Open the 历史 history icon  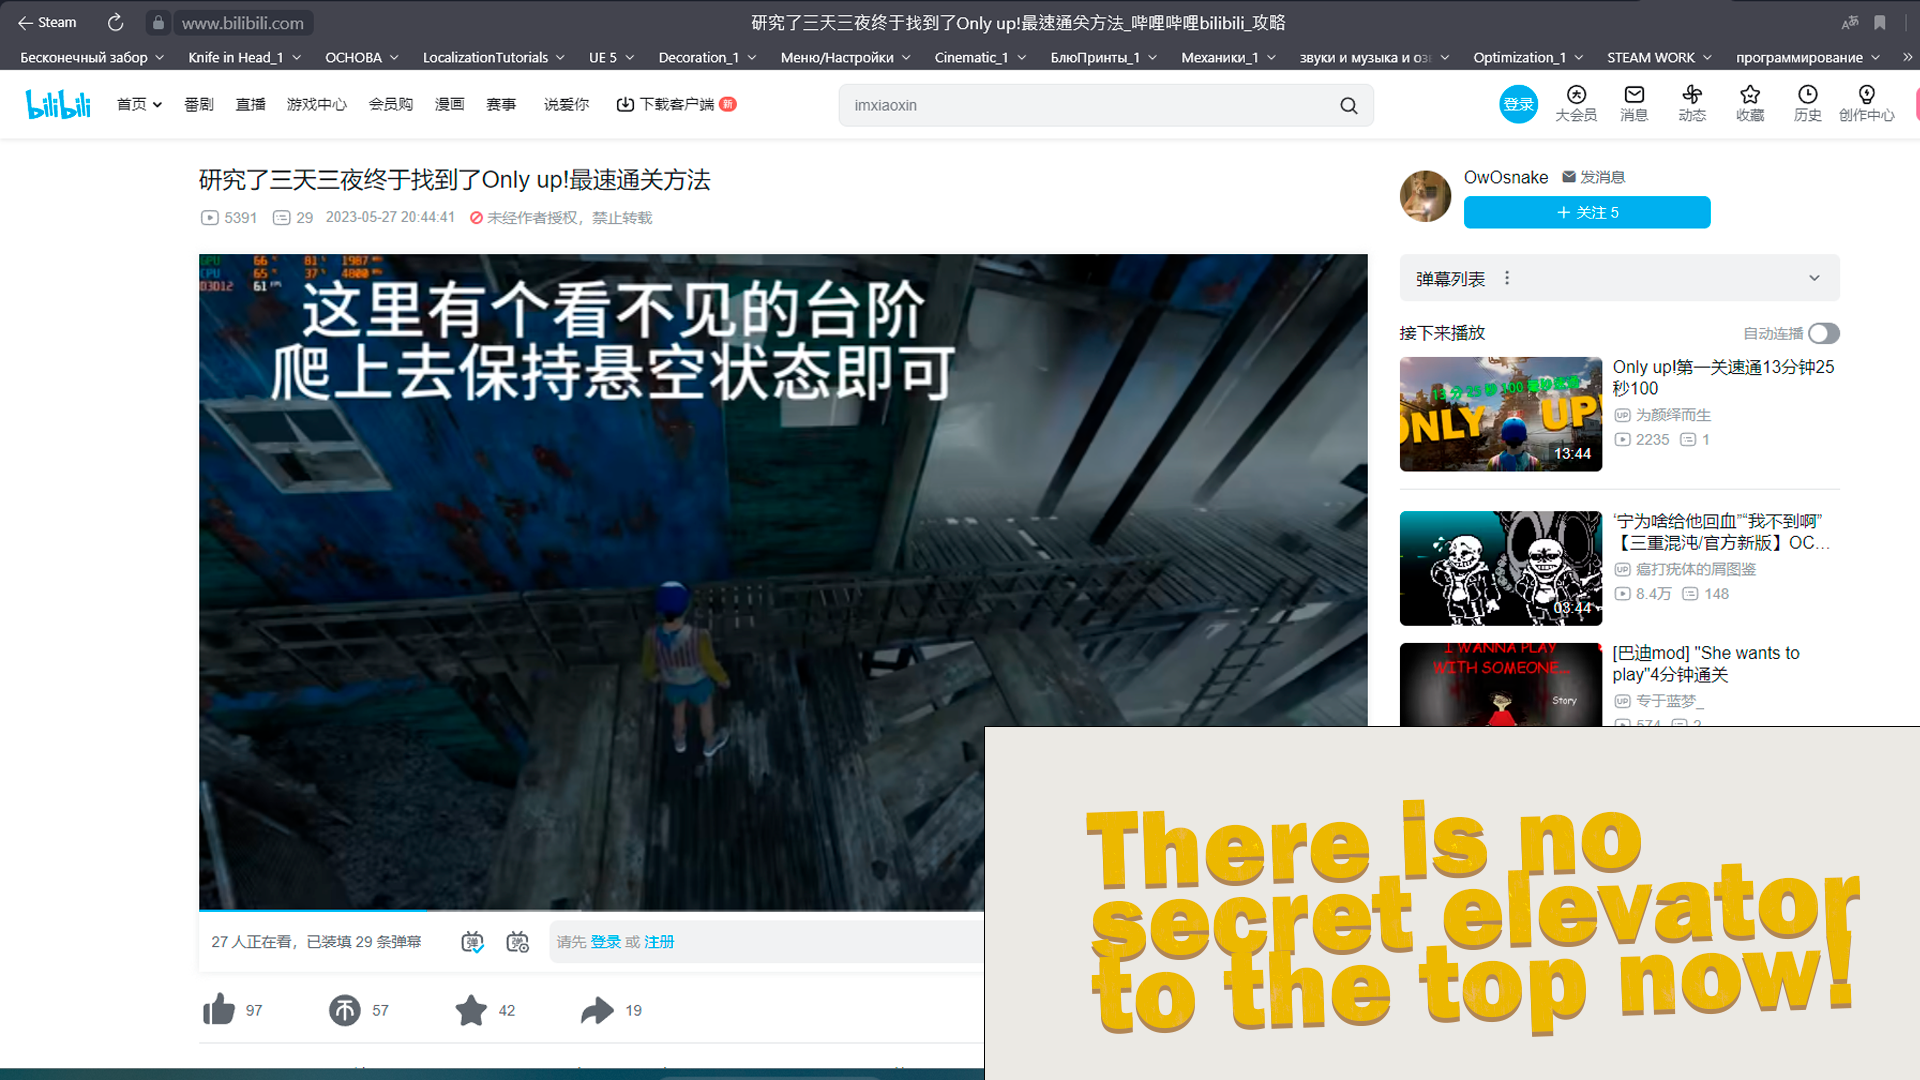[1807, 104]
